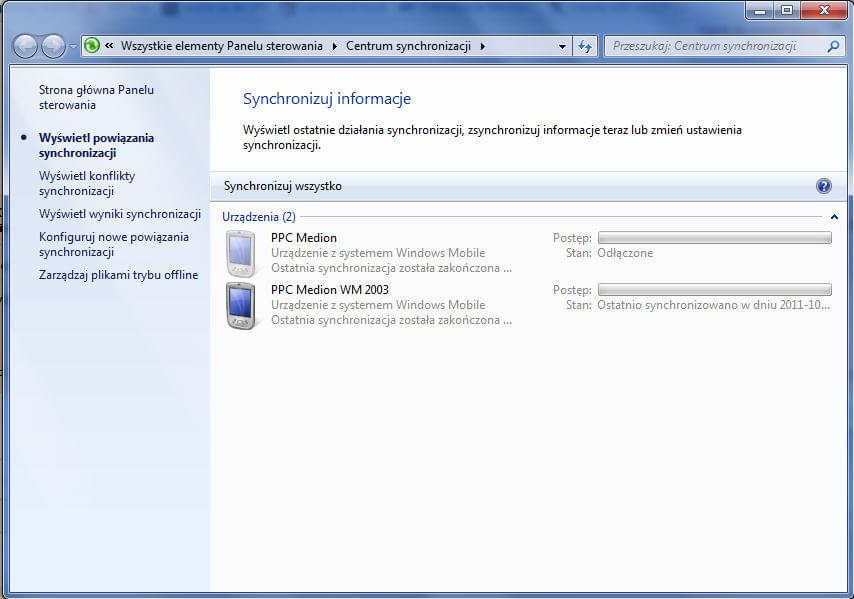
Task: Click the Forward navigation arrow button
Action: (53, 46)
